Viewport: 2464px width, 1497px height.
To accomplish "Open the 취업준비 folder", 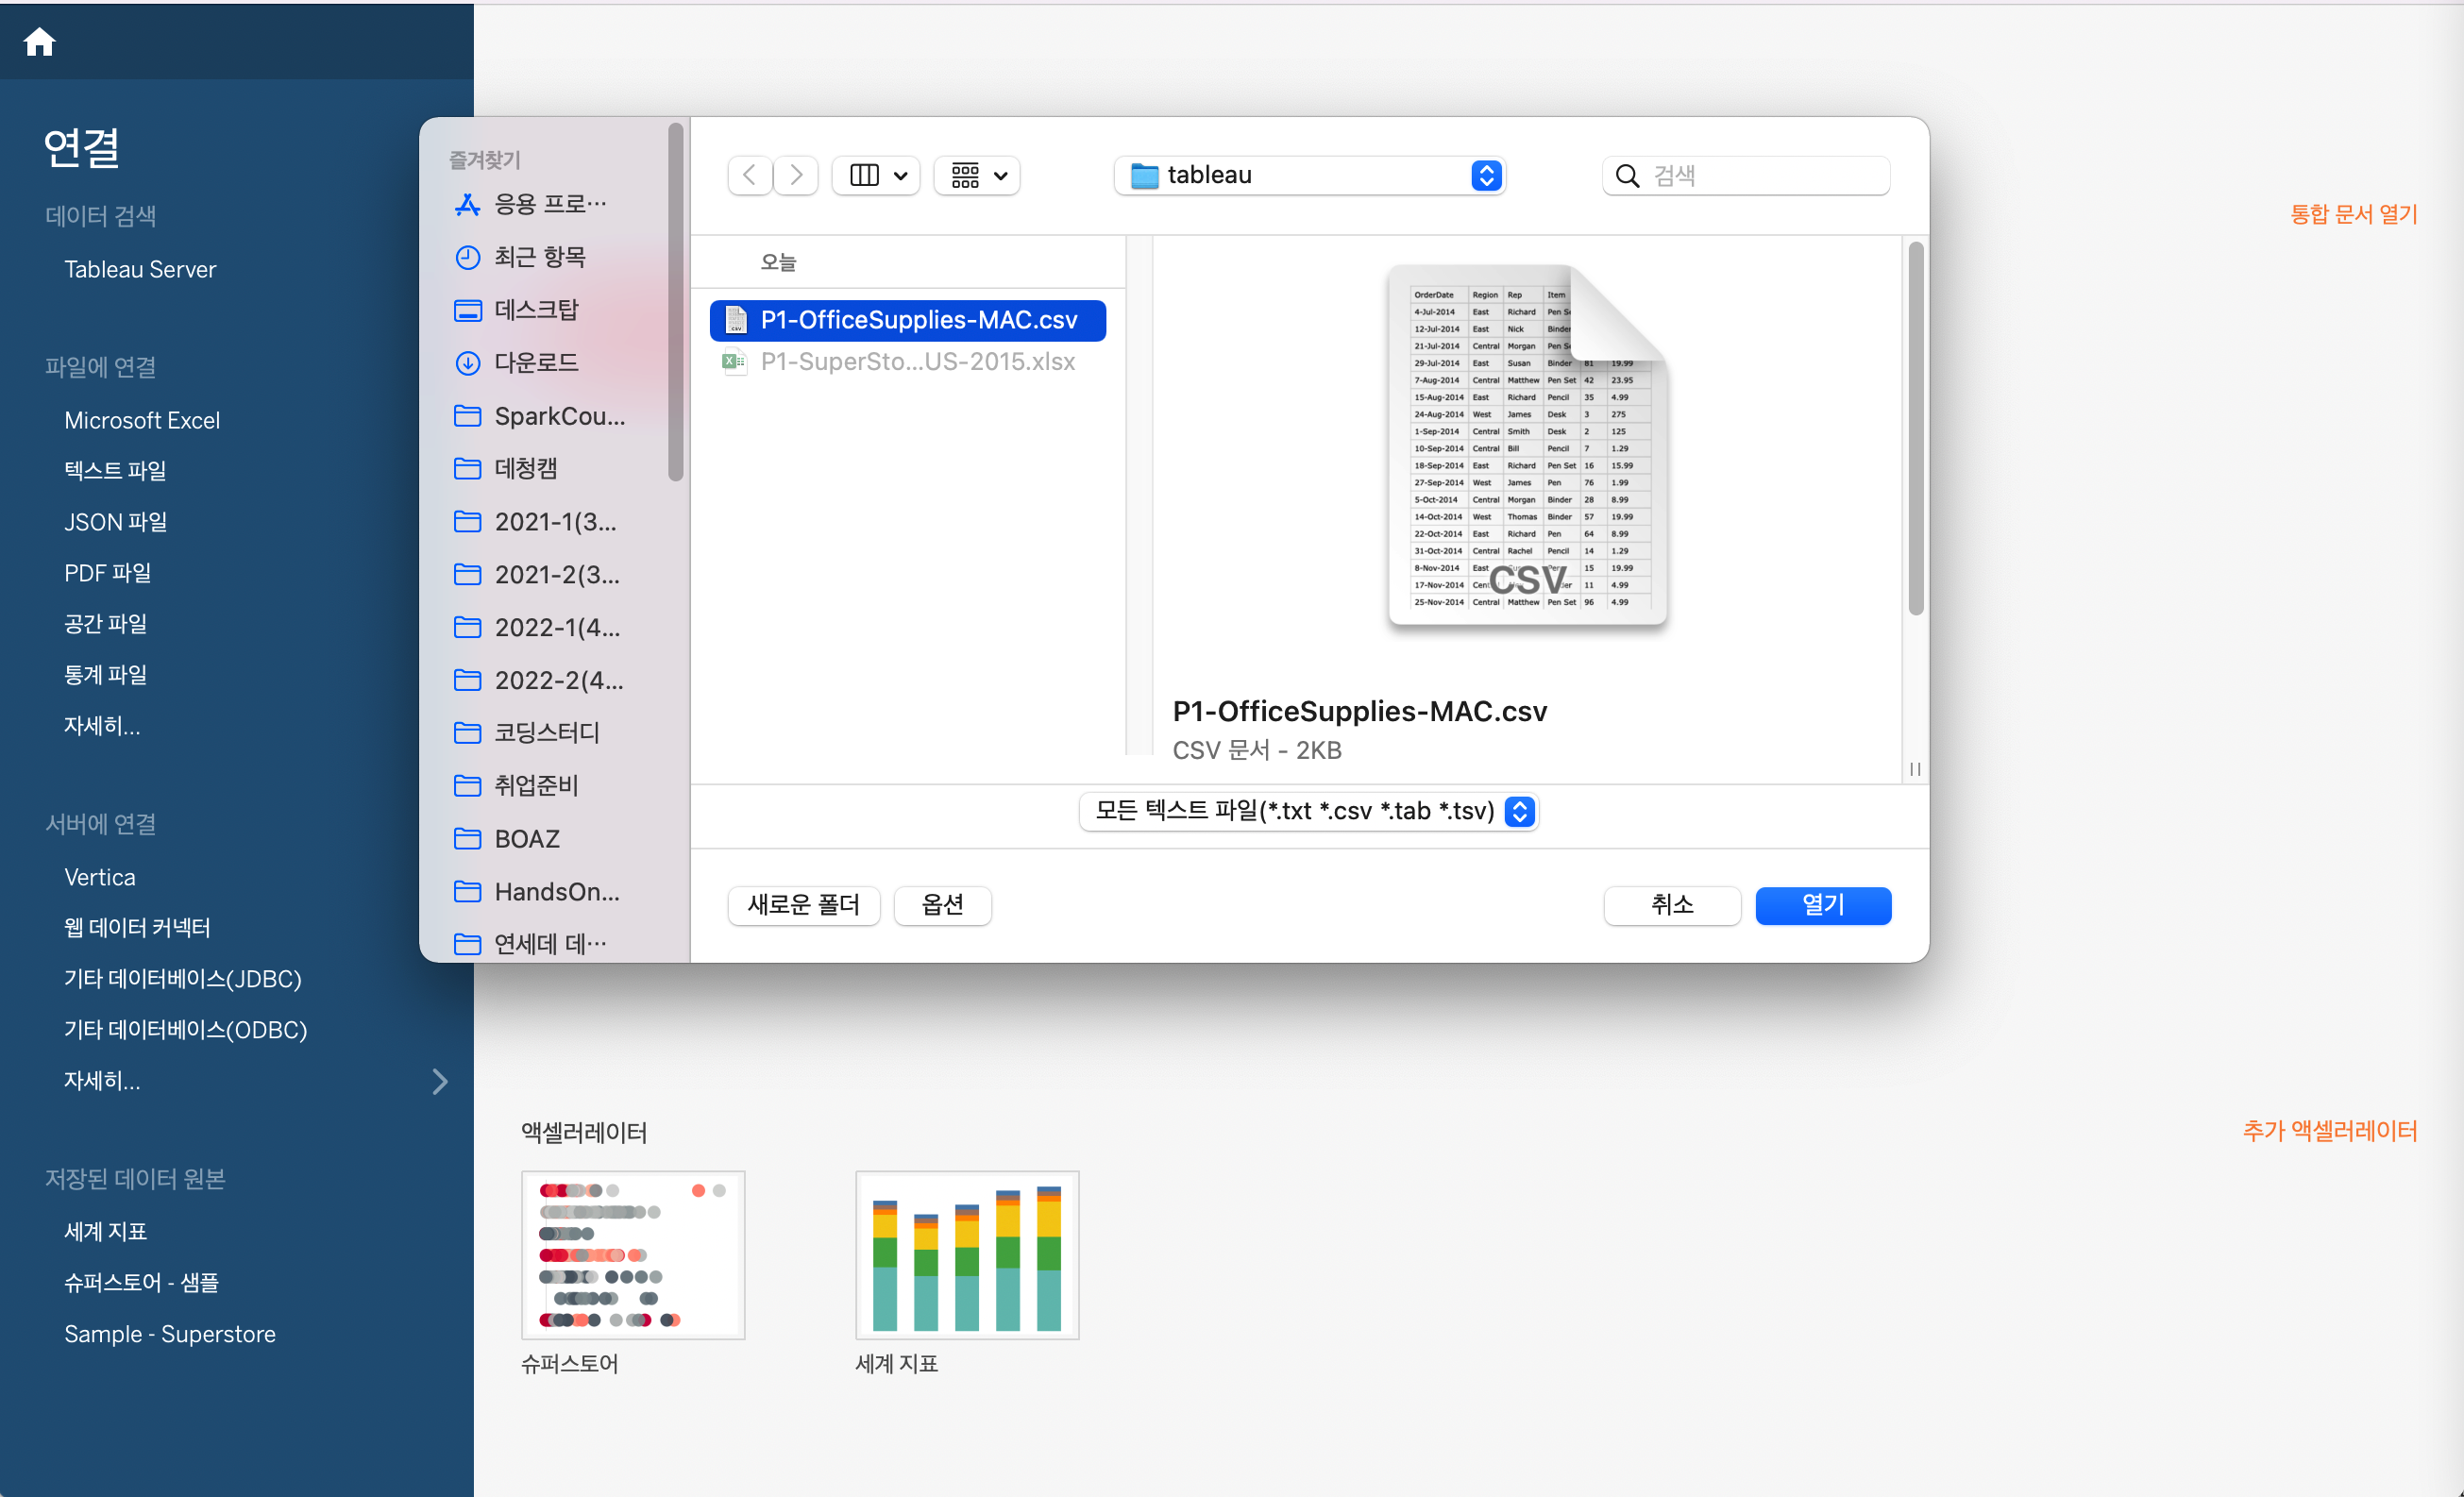I will point(516,785).
